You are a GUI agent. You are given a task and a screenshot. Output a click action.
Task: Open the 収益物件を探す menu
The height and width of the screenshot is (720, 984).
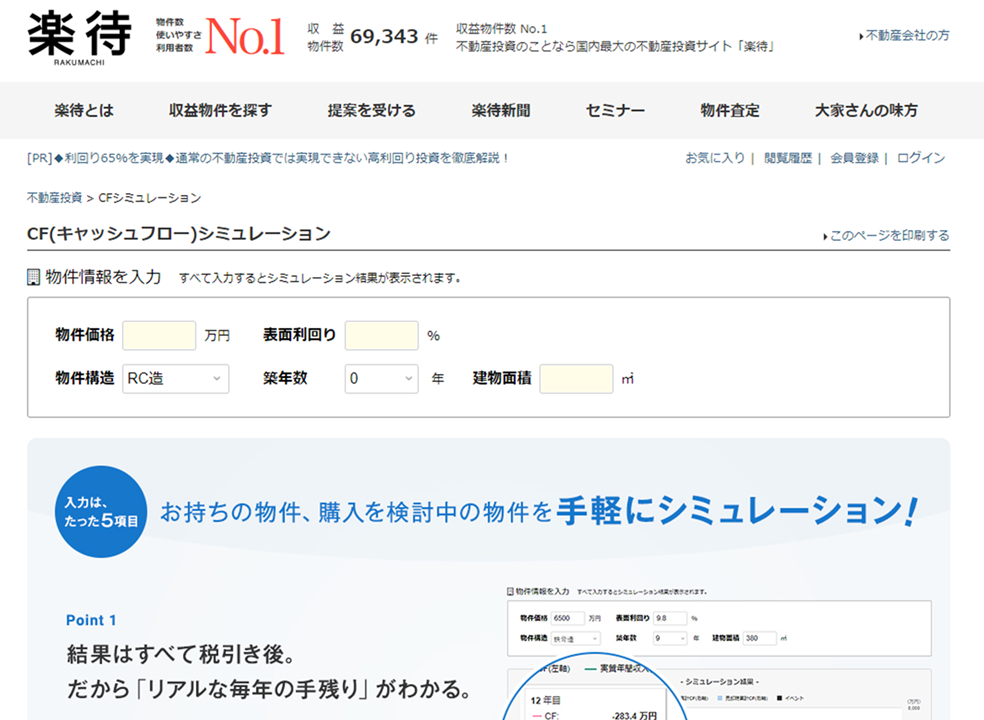click(x=220, y=111)
